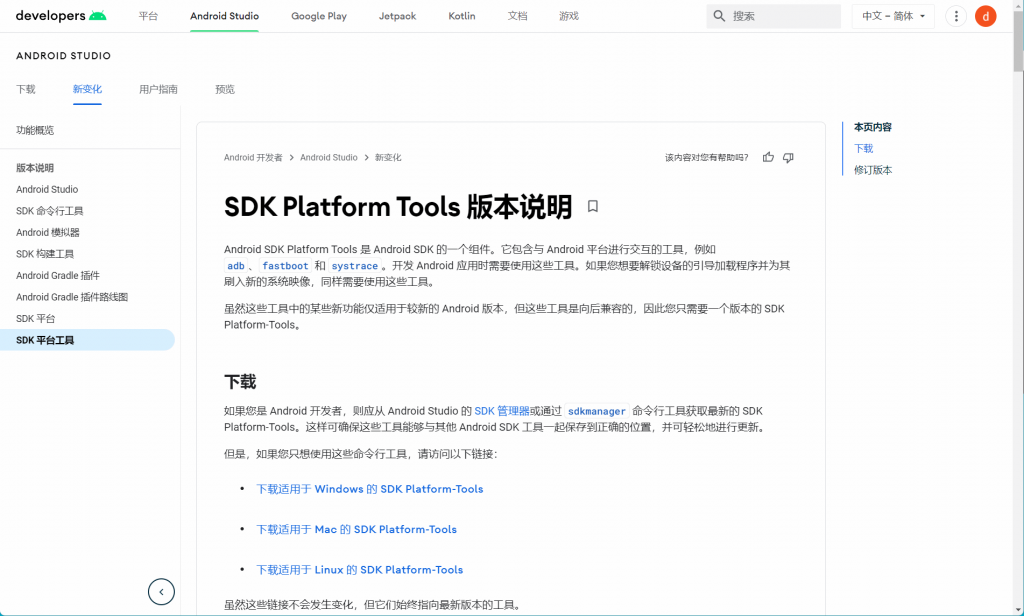Download SDK Platform-Tools for Windows
The width and height of the screenshot is (1024, 616).
(370, 489)
